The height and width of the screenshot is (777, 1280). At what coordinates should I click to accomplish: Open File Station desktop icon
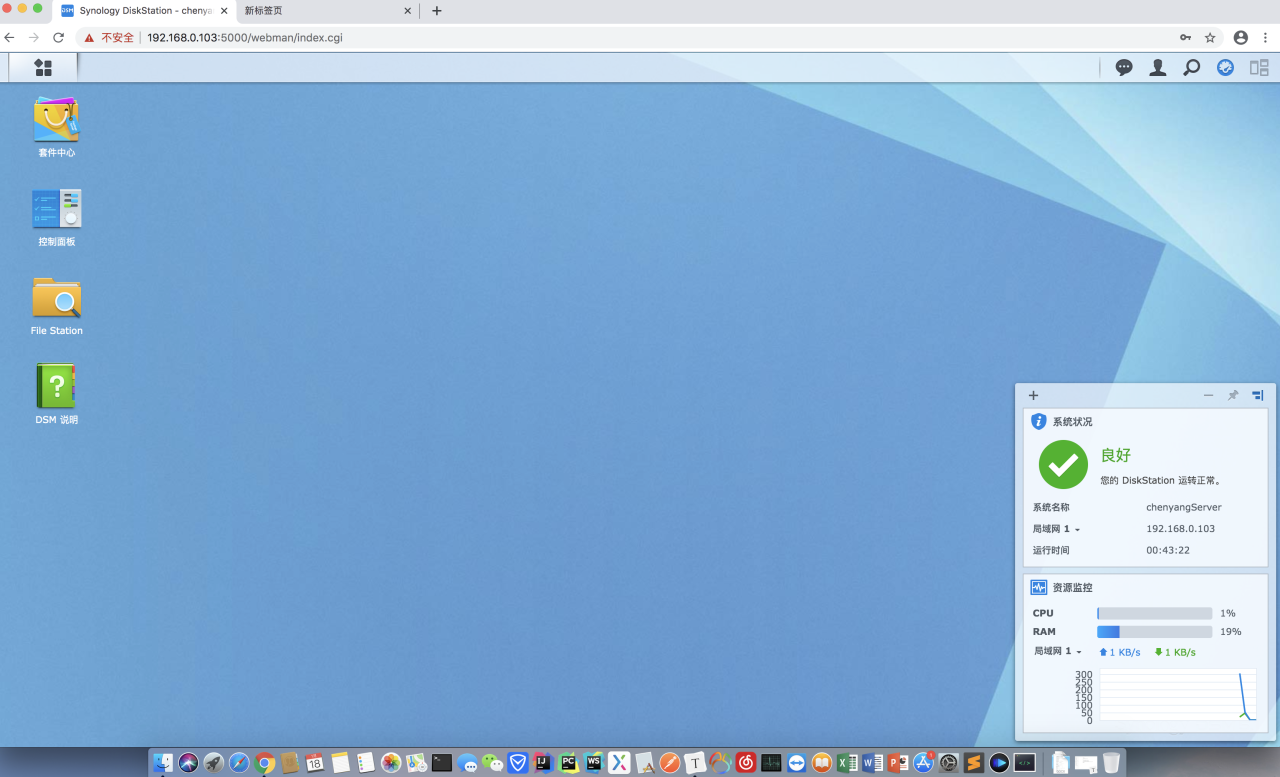57,298
